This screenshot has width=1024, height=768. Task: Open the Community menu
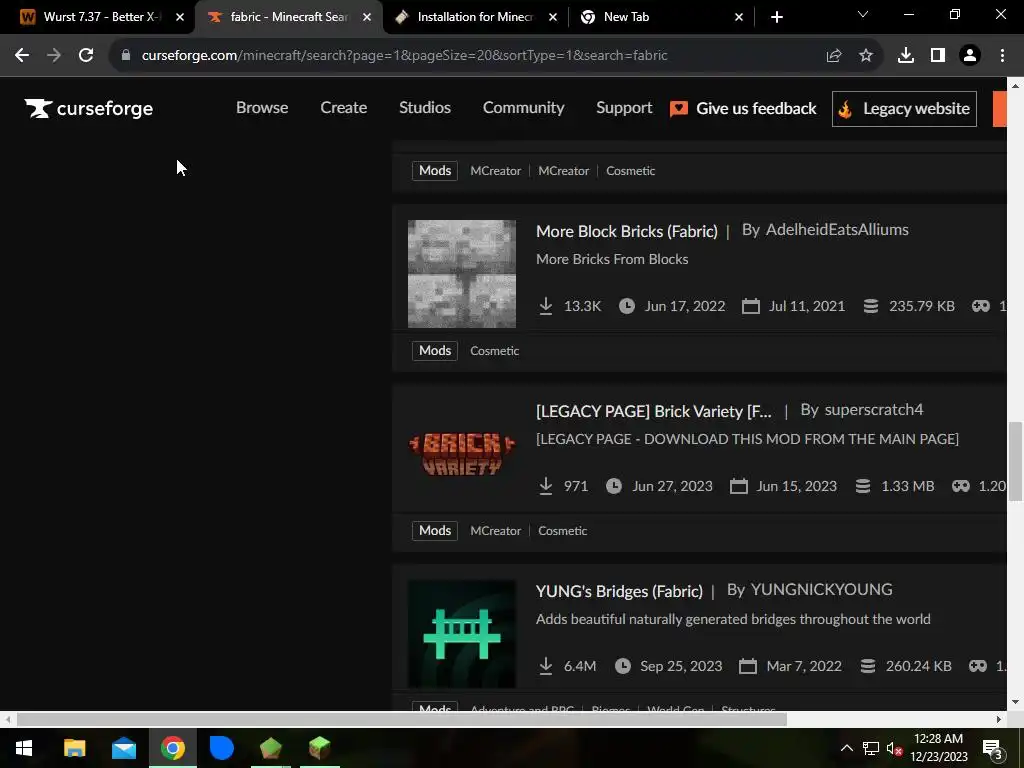tap(524, 108)
